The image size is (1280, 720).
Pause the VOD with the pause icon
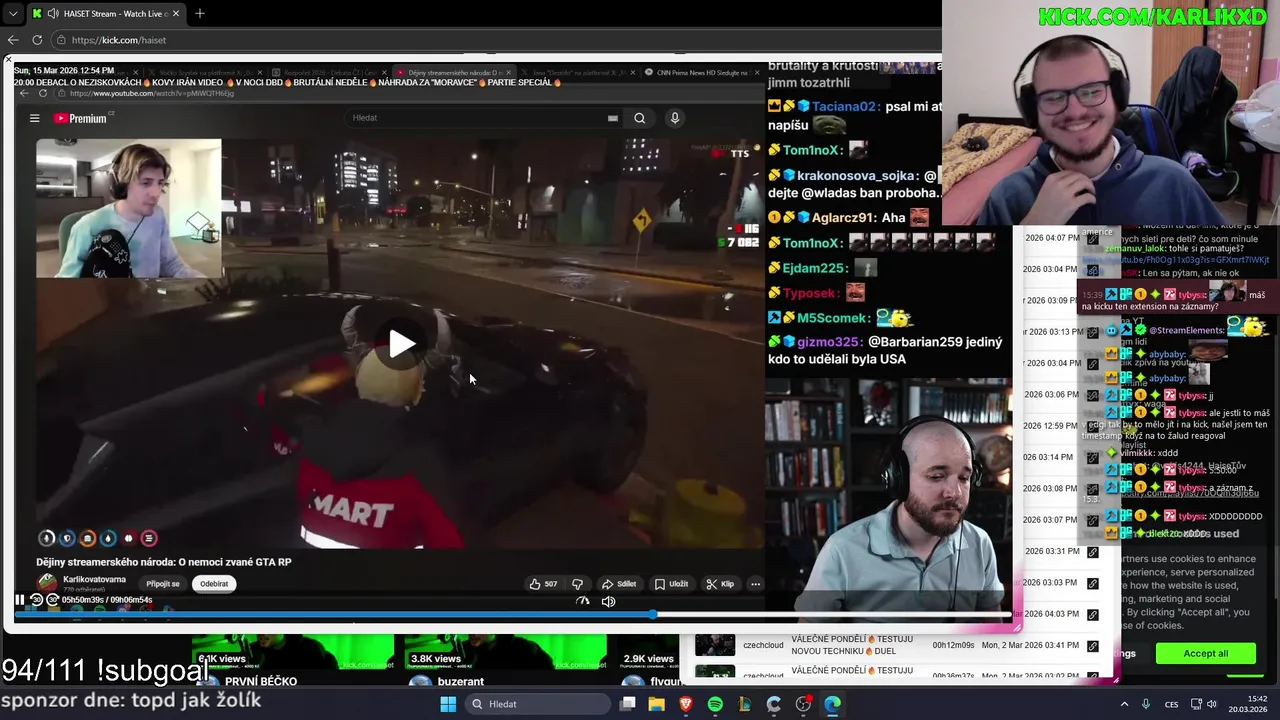[x=19, y=600]
